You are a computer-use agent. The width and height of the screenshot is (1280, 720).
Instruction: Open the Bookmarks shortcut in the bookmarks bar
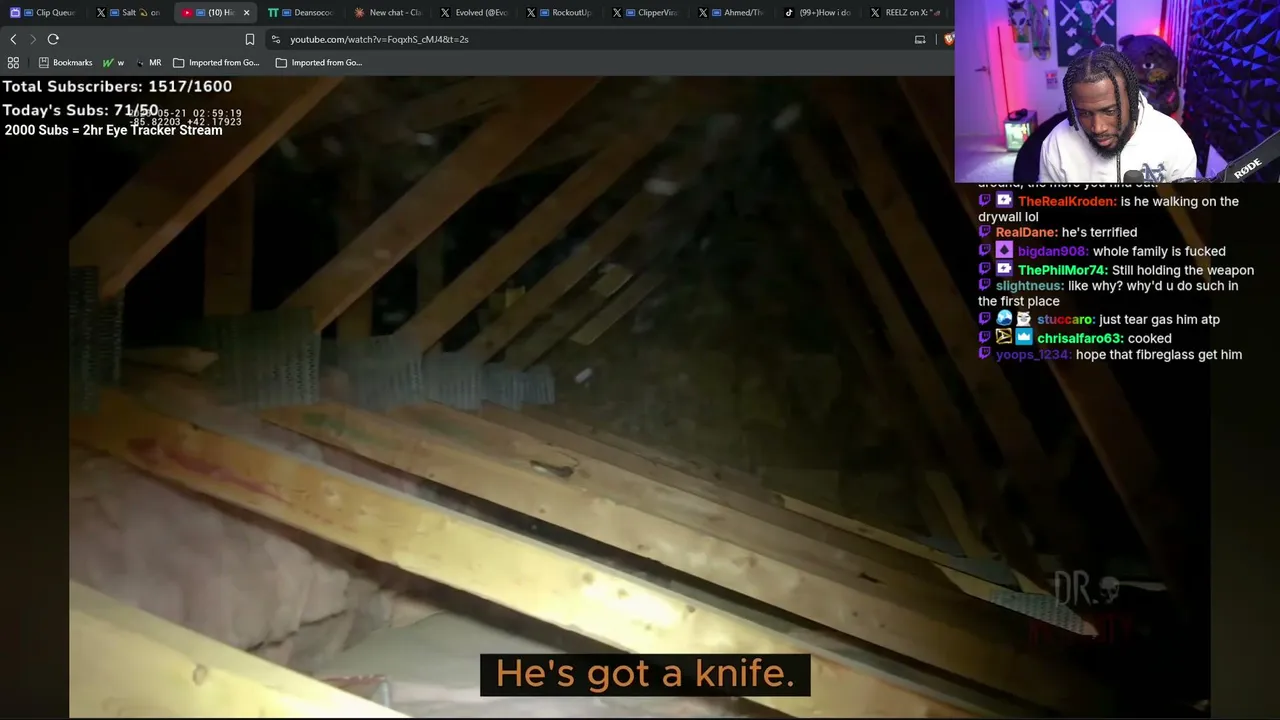click(65, 62)
